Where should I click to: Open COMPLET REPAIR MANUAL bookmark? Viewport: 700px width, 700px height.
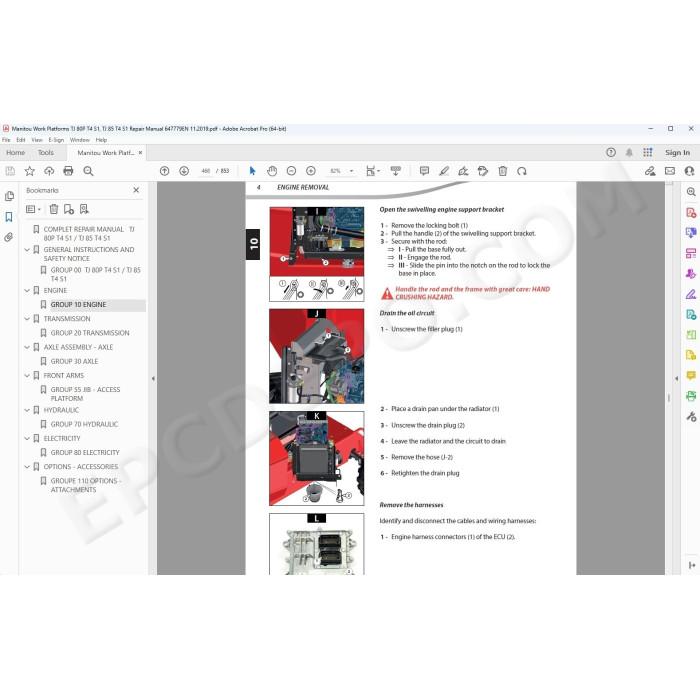(89, 233)
